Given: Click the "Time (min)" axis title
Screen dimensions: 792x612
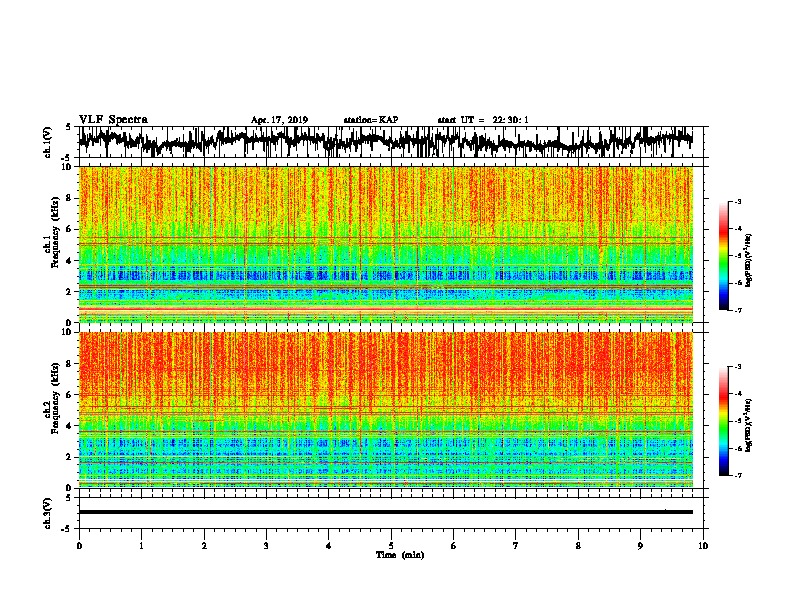Looking at the screenshot, I should pos(400,555).
